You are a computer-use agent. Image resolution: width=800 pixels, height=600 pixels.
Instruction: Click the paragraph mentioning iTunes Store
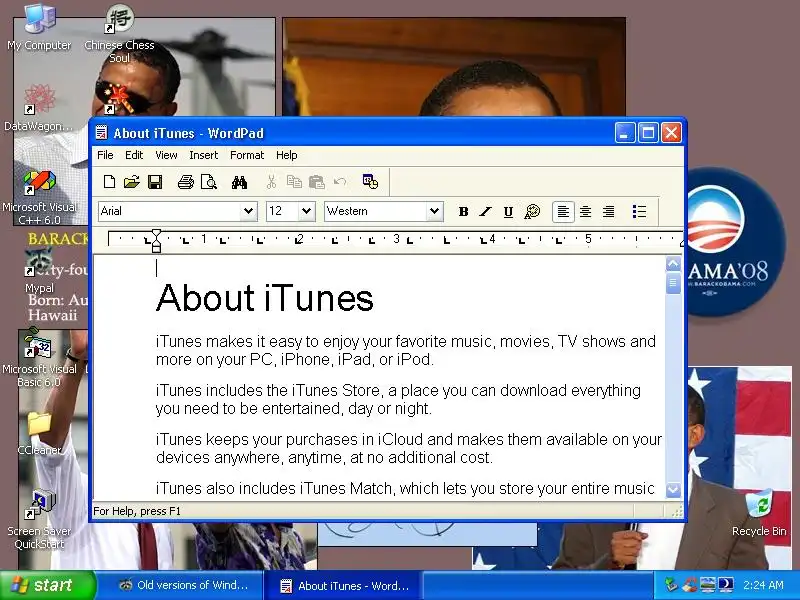tap(398, 399)
